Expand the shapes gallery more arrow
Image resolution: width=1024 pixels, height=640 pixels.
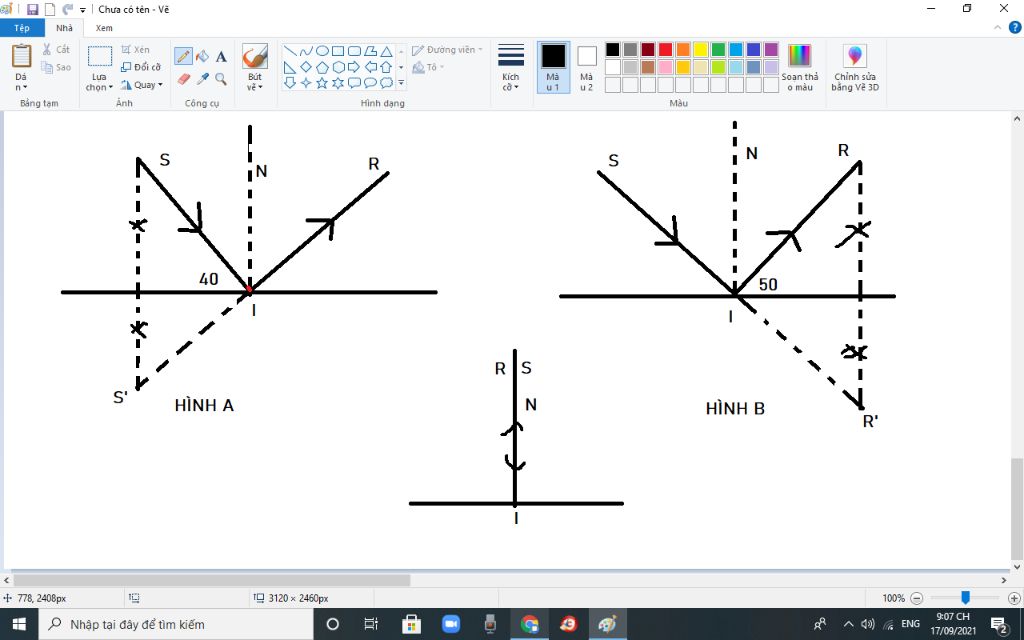[401, 83]
